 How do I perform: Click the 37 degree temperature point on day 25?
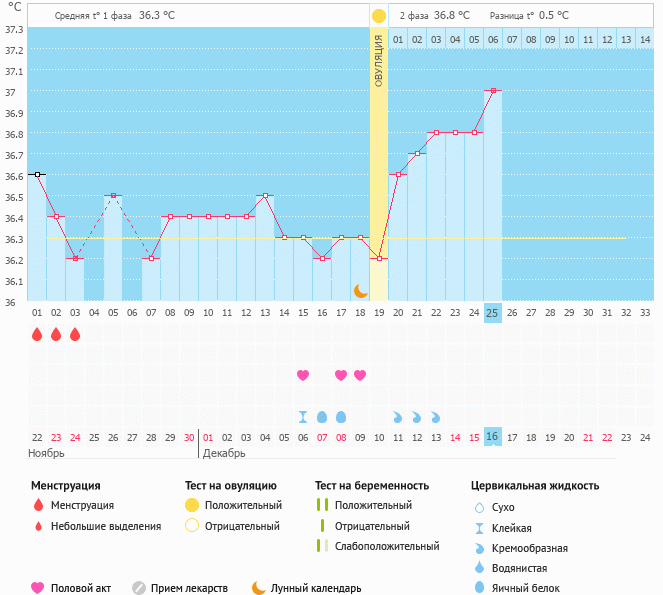tap(493, 90)
